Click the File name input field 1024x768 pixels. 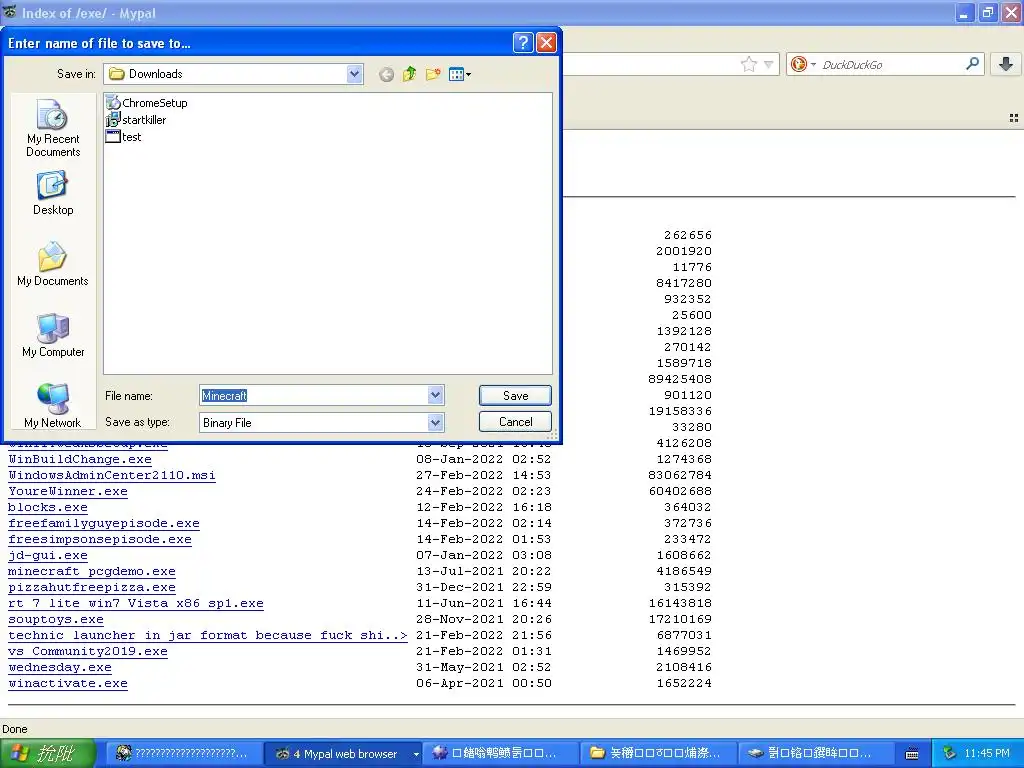point(314,395)
